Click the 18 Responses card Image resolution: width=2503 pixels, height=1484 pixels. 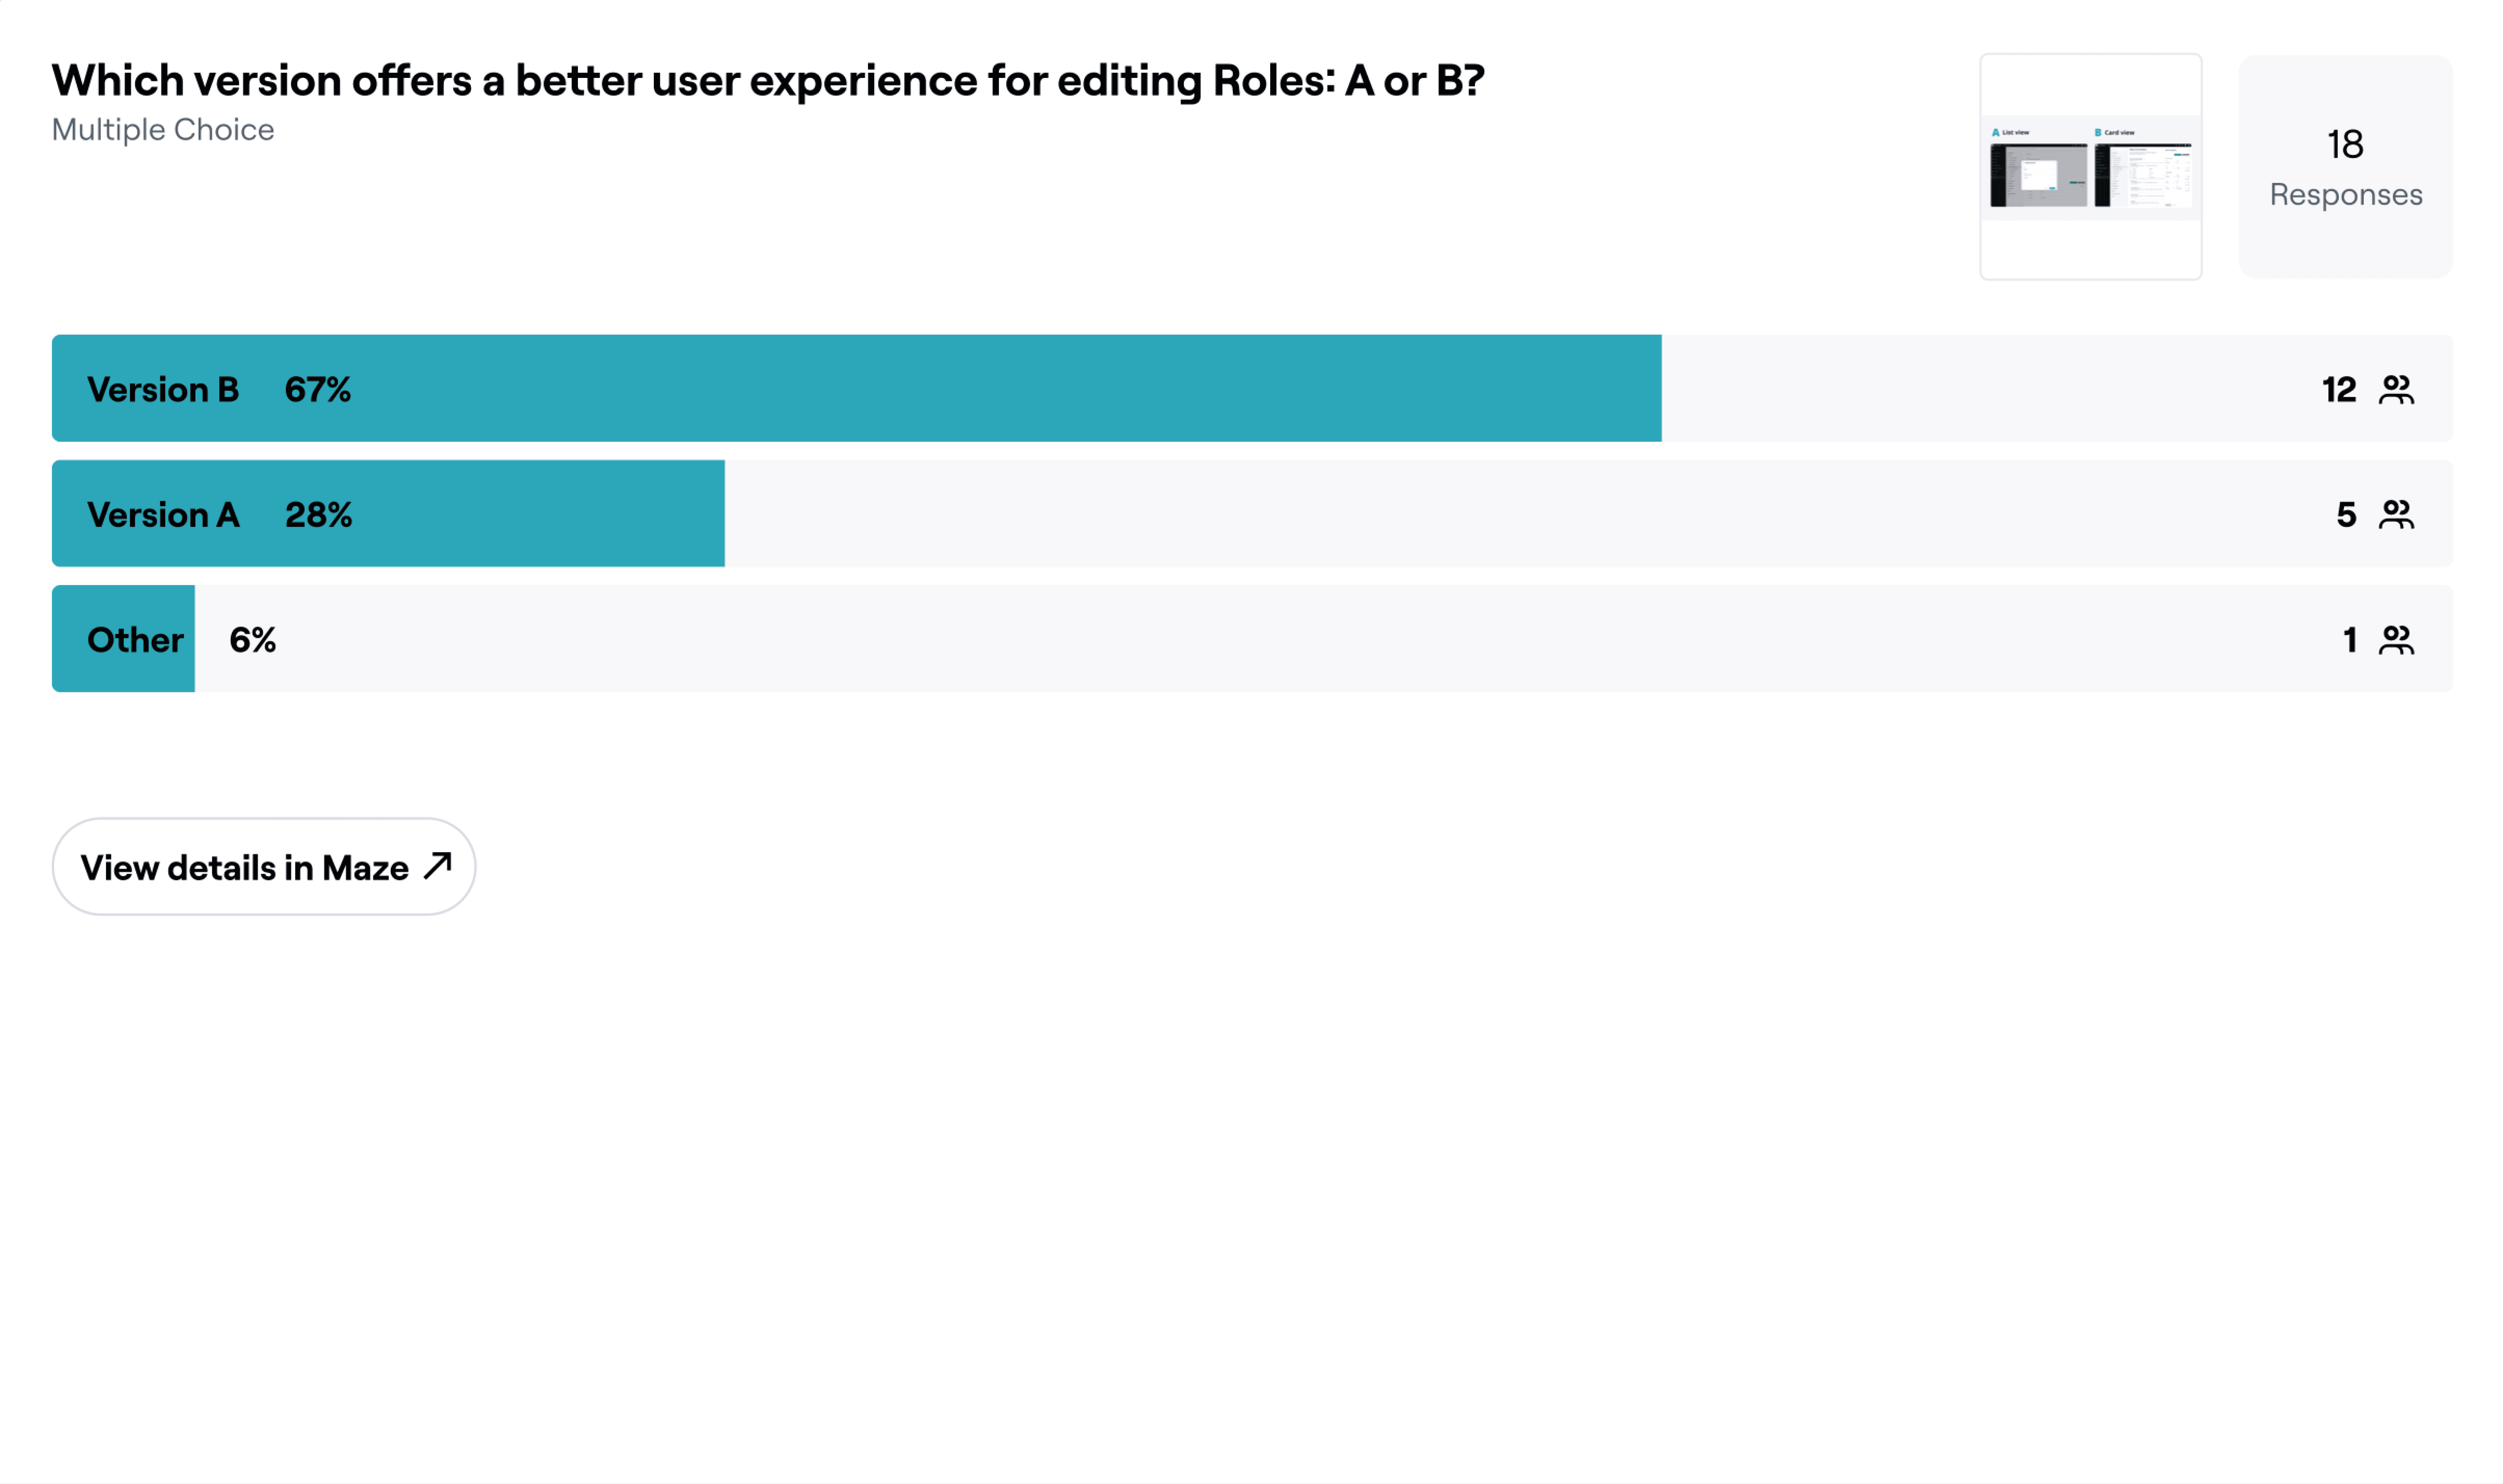(2345, 167)
